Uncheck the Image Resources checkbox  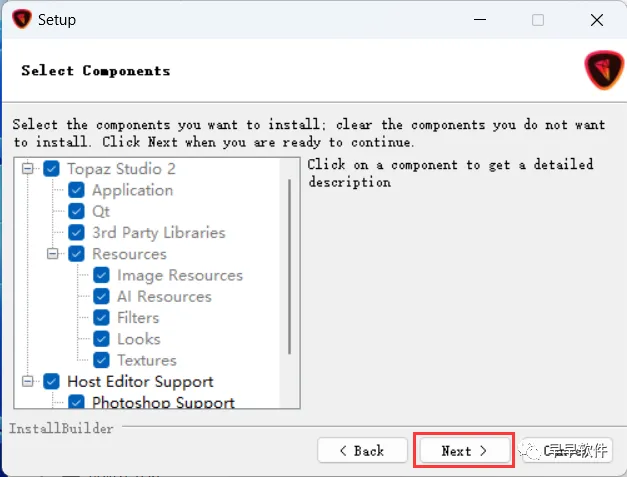click(101, 275)
